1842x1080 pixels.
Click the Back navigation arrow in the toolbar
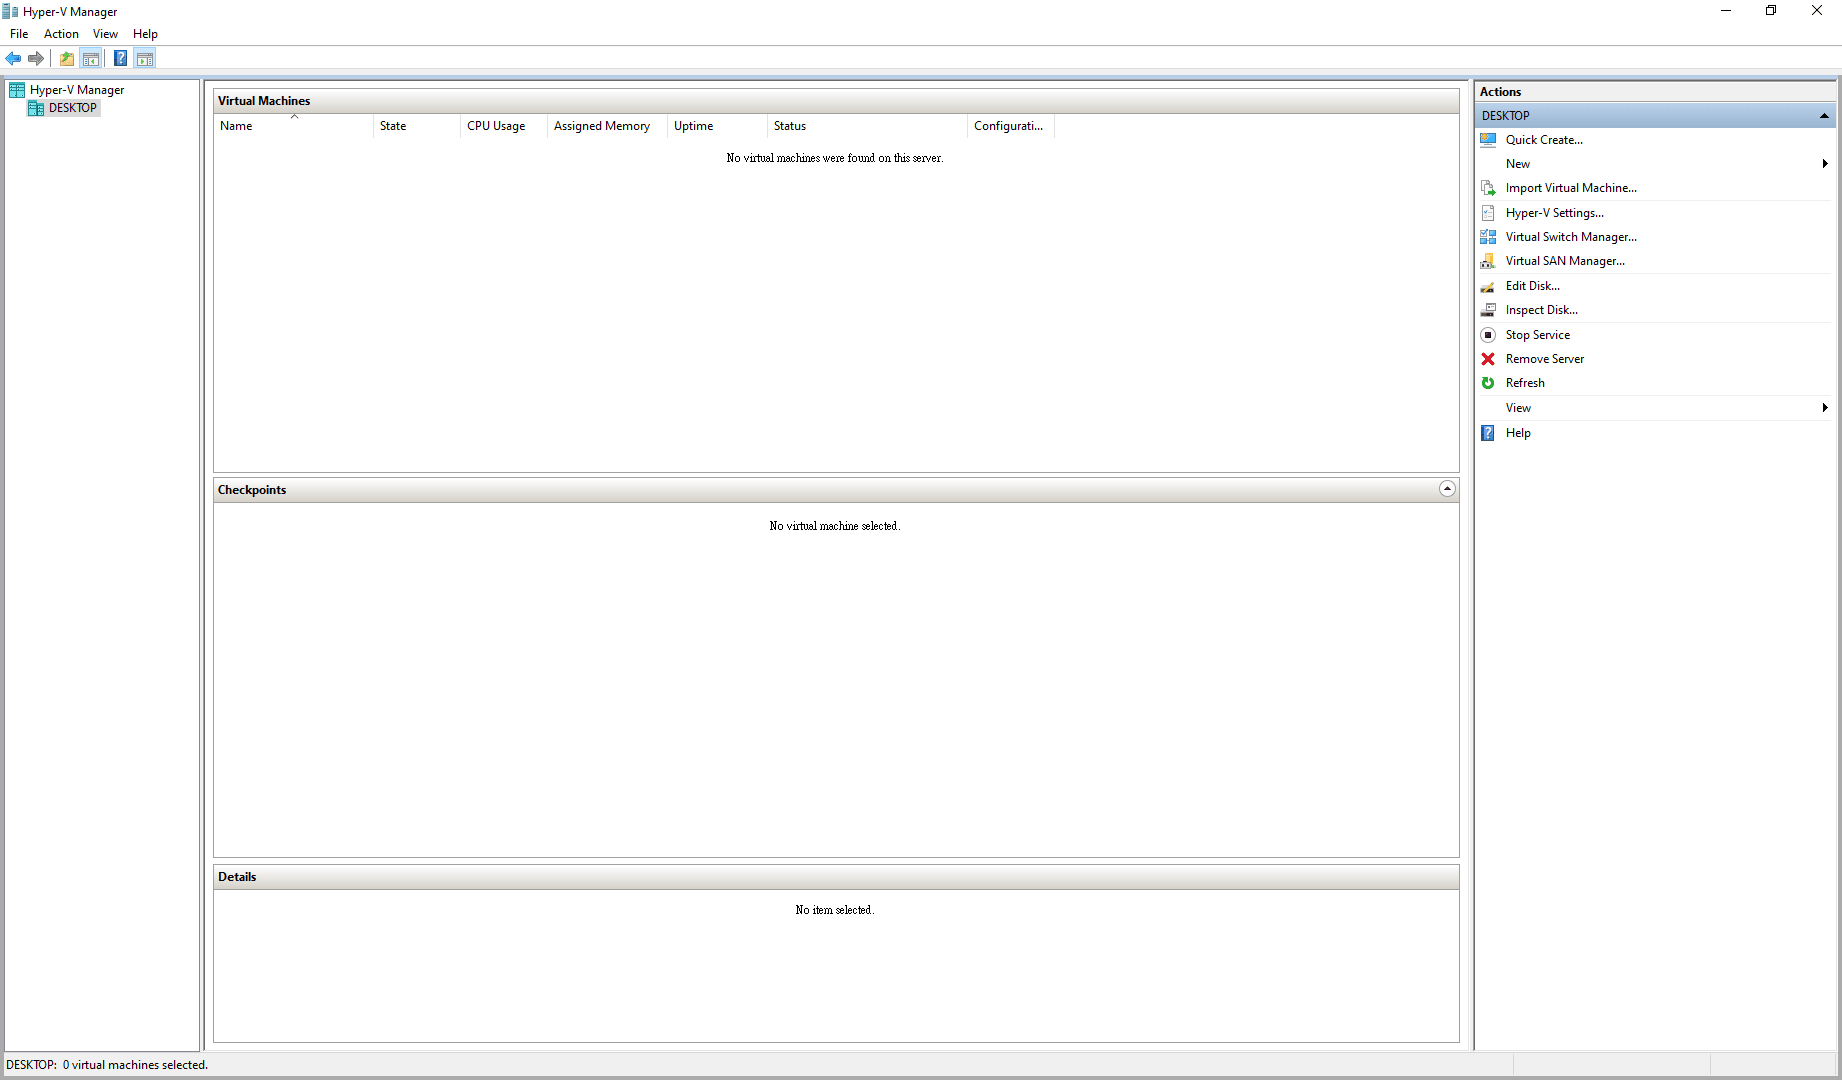coord(13,58)
